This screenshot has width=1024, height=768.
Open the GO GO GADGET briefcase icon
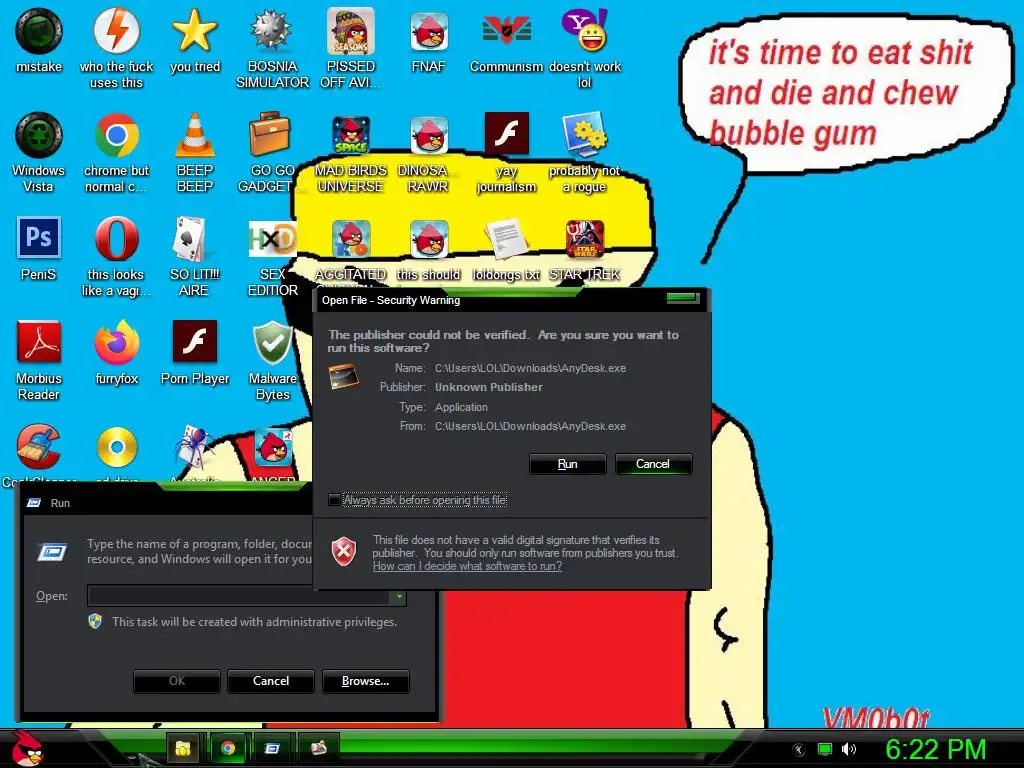[270, 135]
